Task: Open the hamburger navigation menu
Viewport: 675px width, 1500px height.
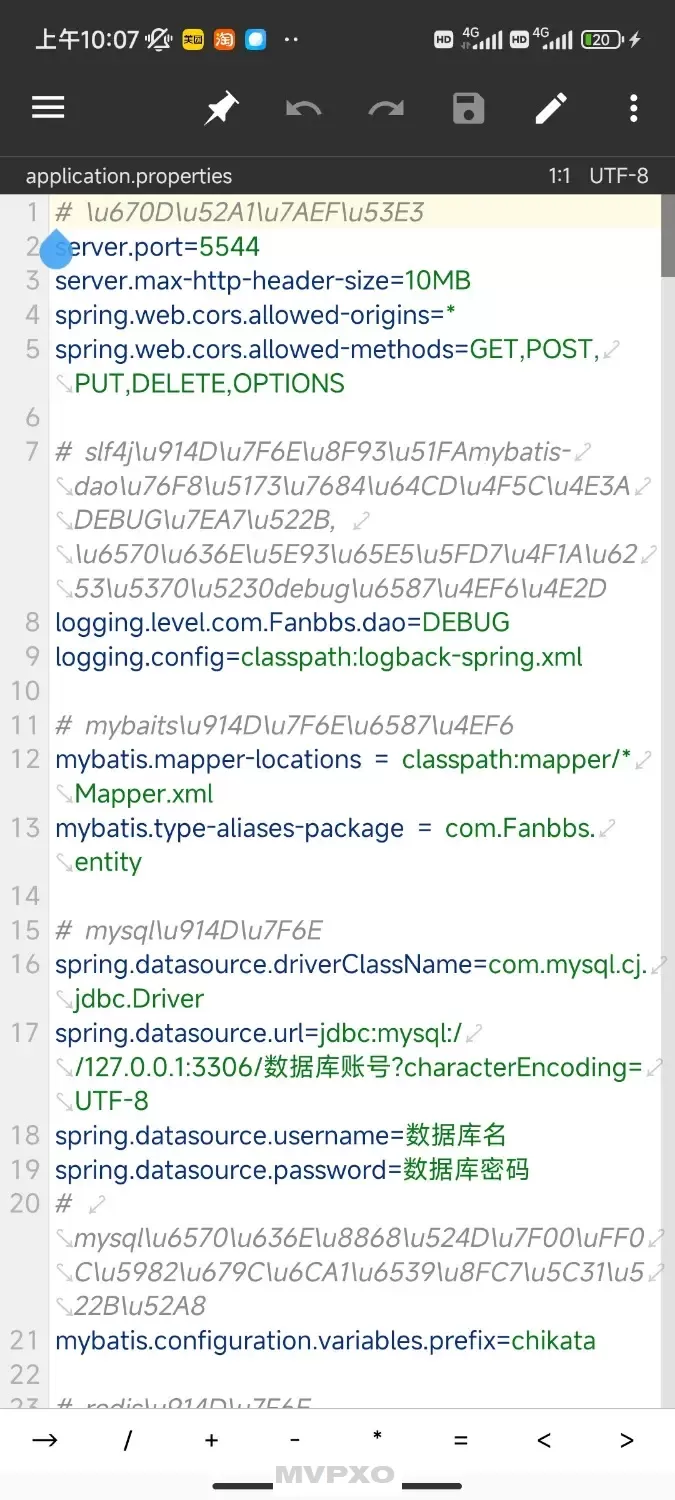Action: [x=48, y=108]
